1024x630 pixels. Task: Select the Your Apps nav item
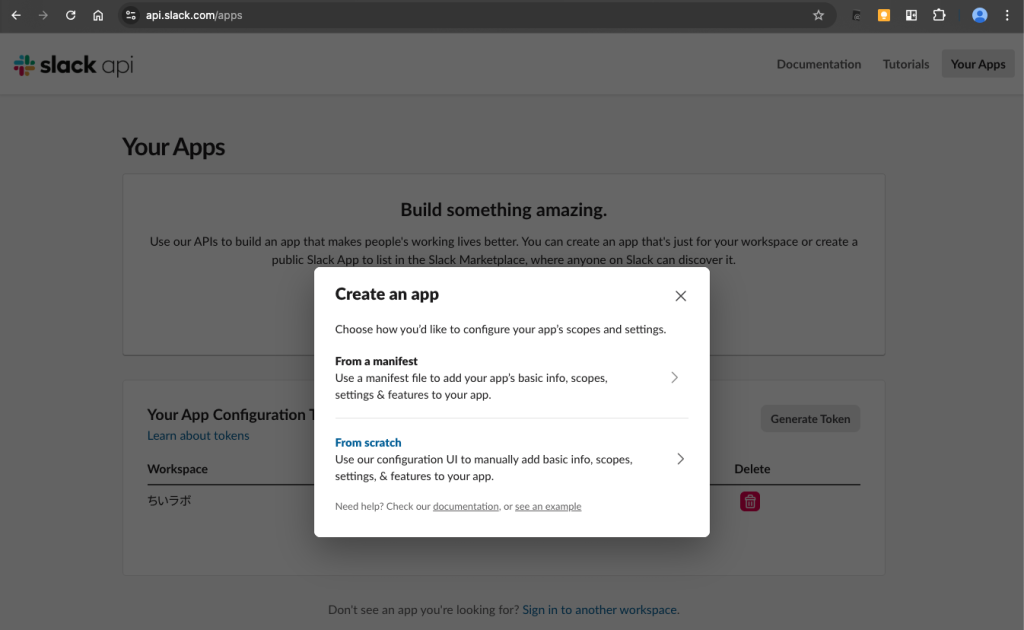[978, 64]
